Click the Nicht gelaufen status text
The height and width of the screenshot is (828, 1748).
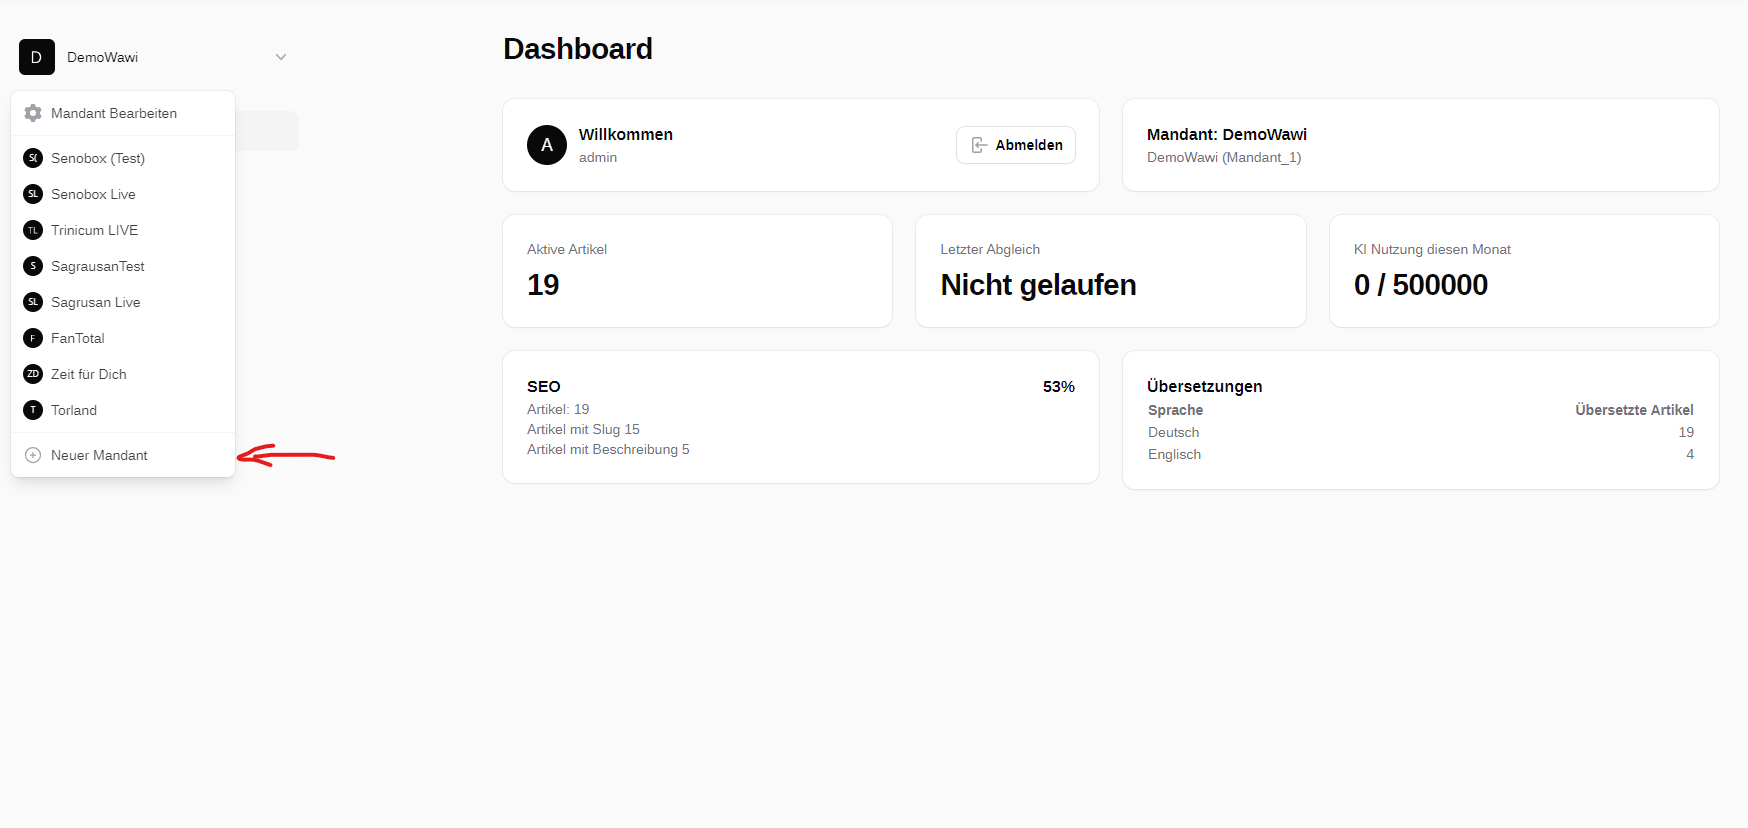[1038, 285]
